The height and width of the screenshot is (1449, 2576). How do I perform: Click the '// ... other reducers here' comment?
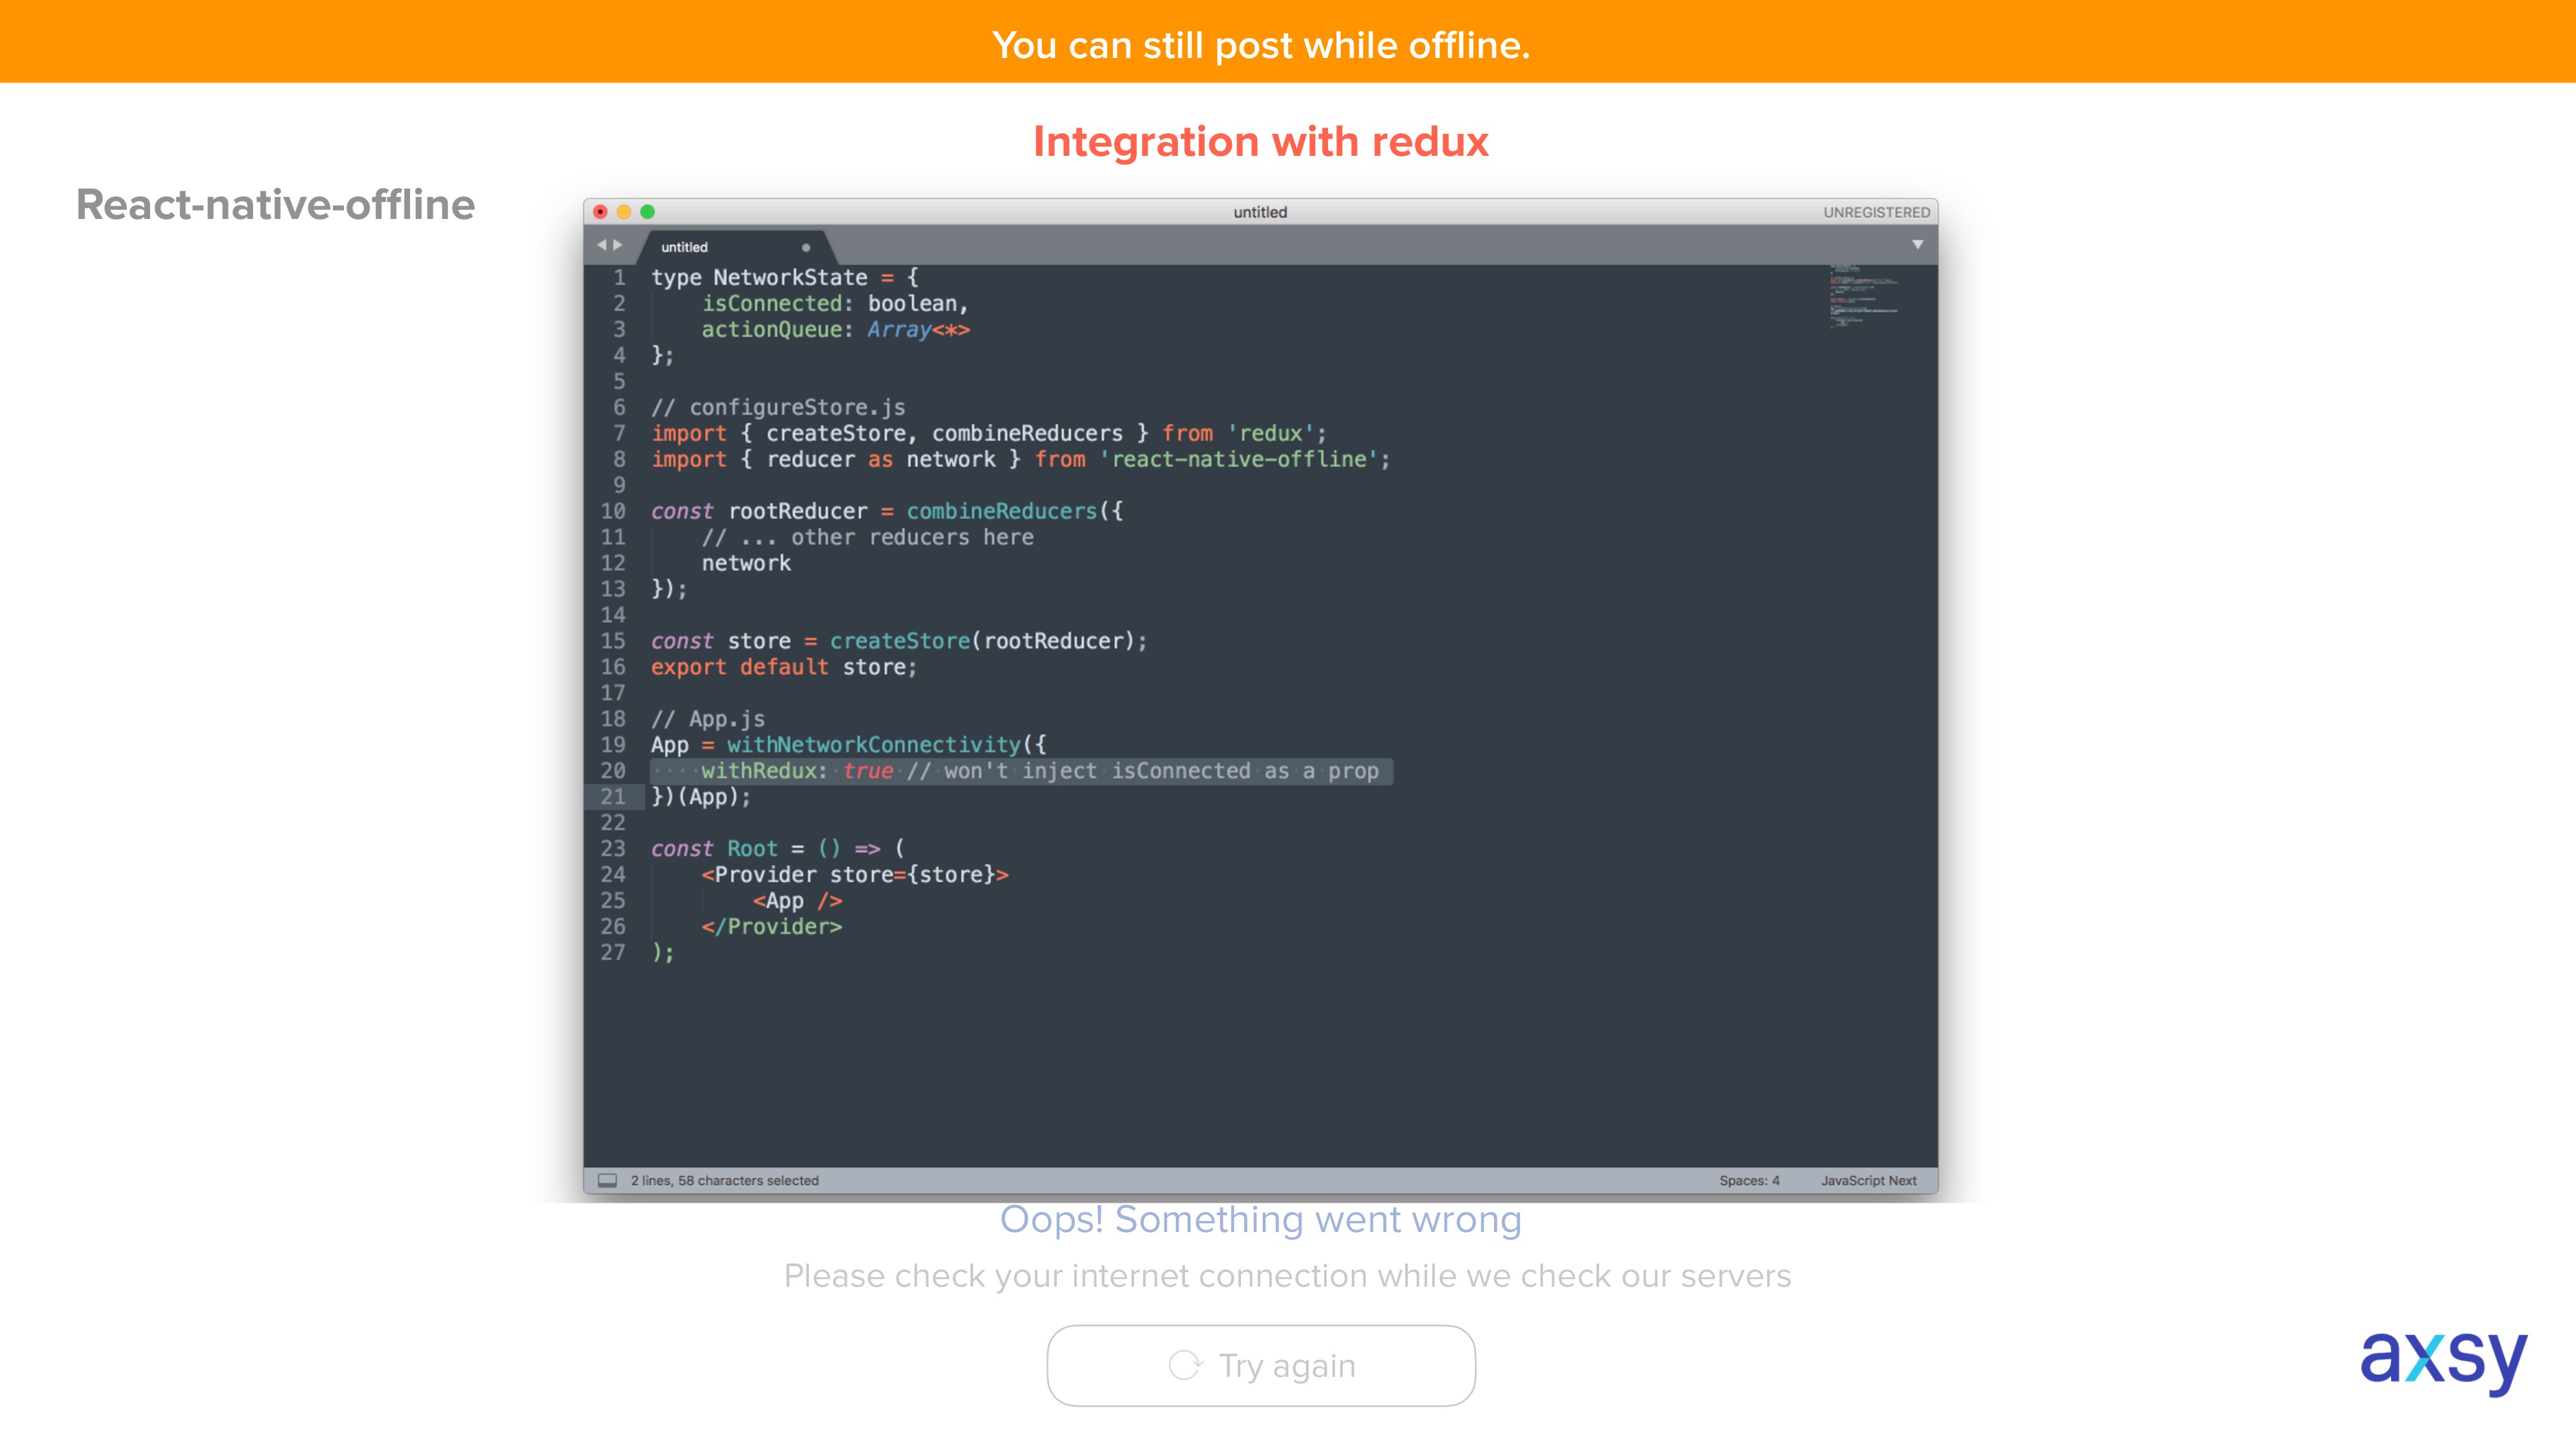(868, 538)
